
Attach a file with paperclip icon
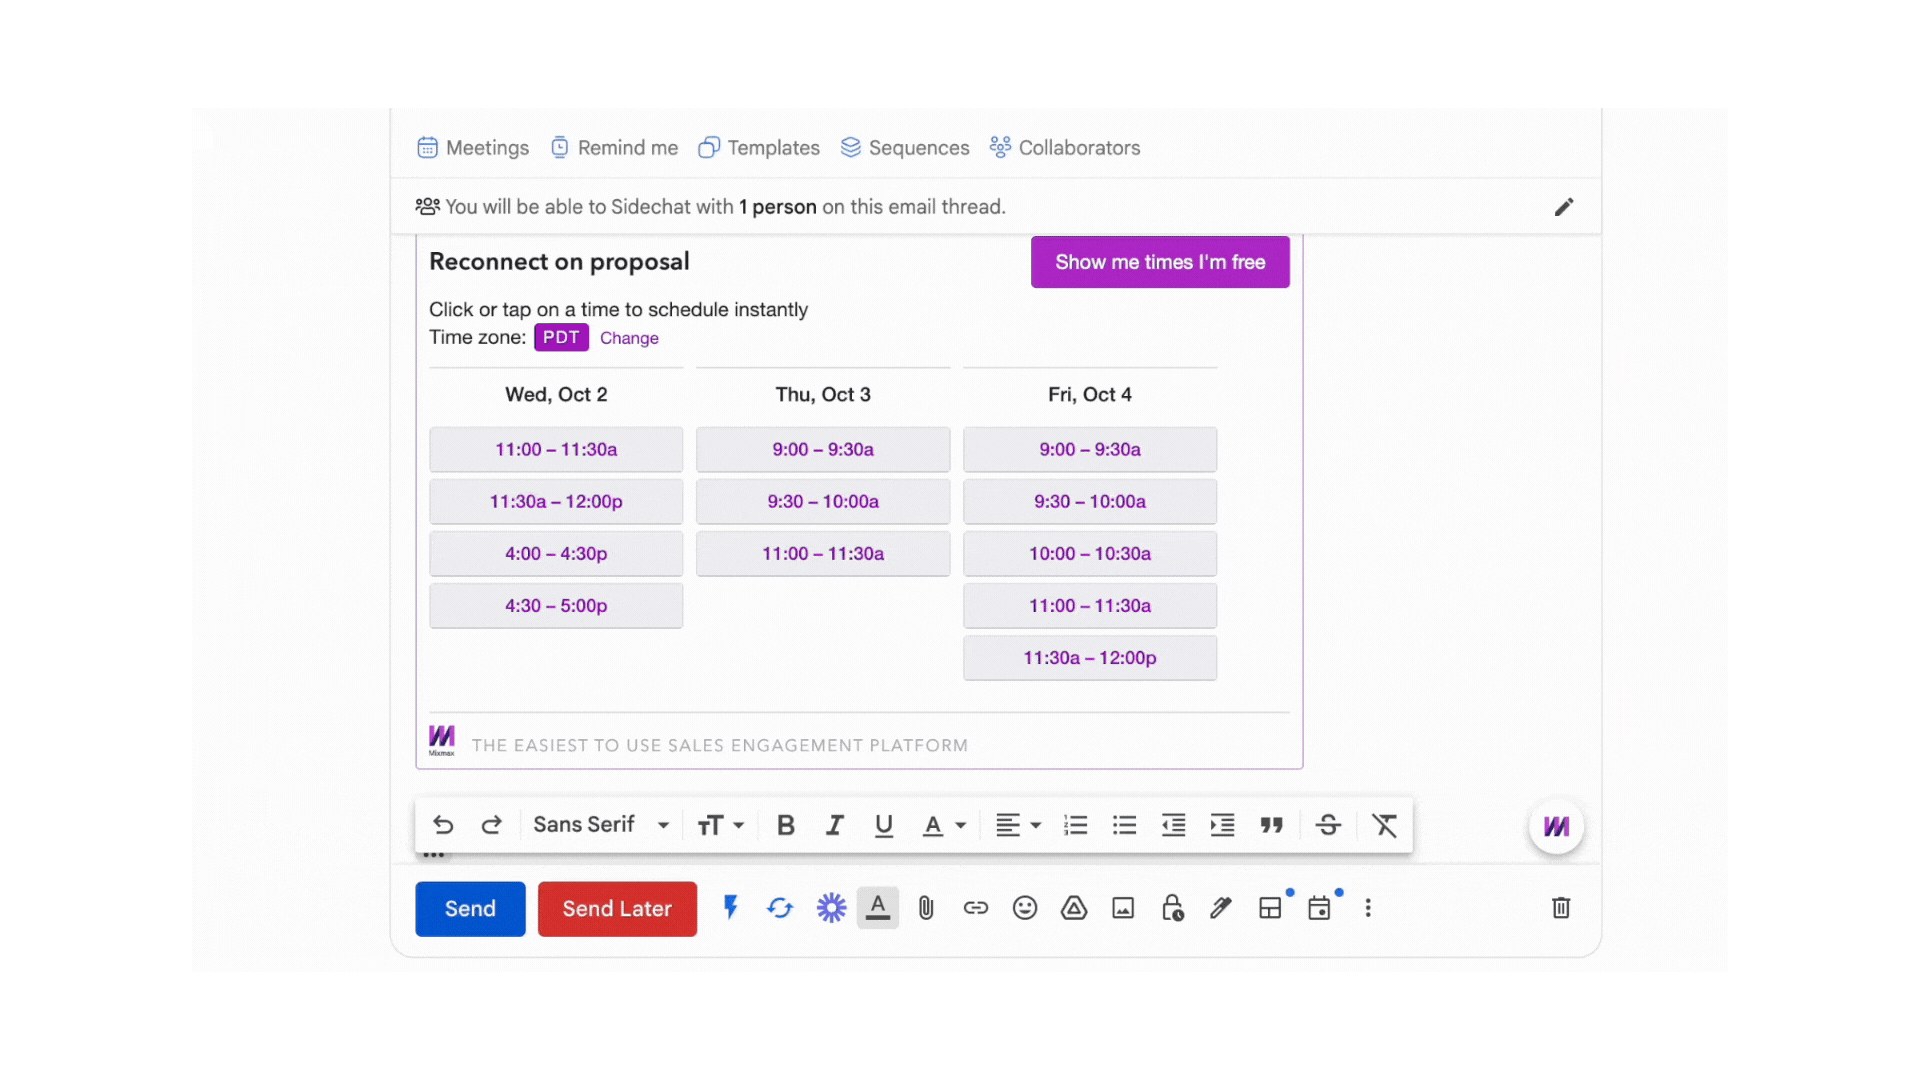926,907
